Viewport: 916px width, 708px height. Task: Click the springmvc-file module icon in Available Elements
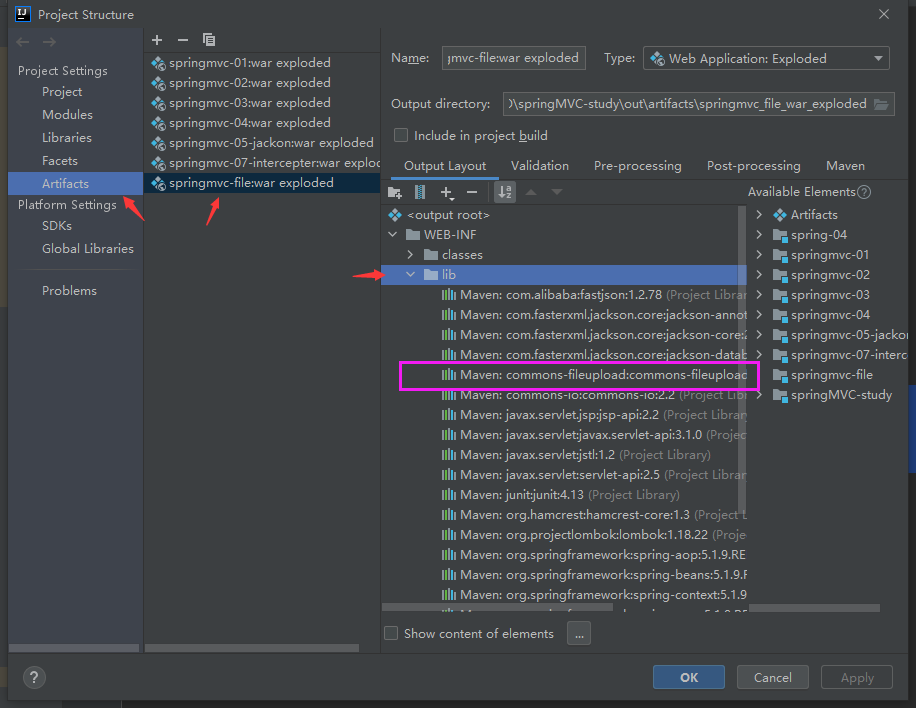[x=780, y=376]
